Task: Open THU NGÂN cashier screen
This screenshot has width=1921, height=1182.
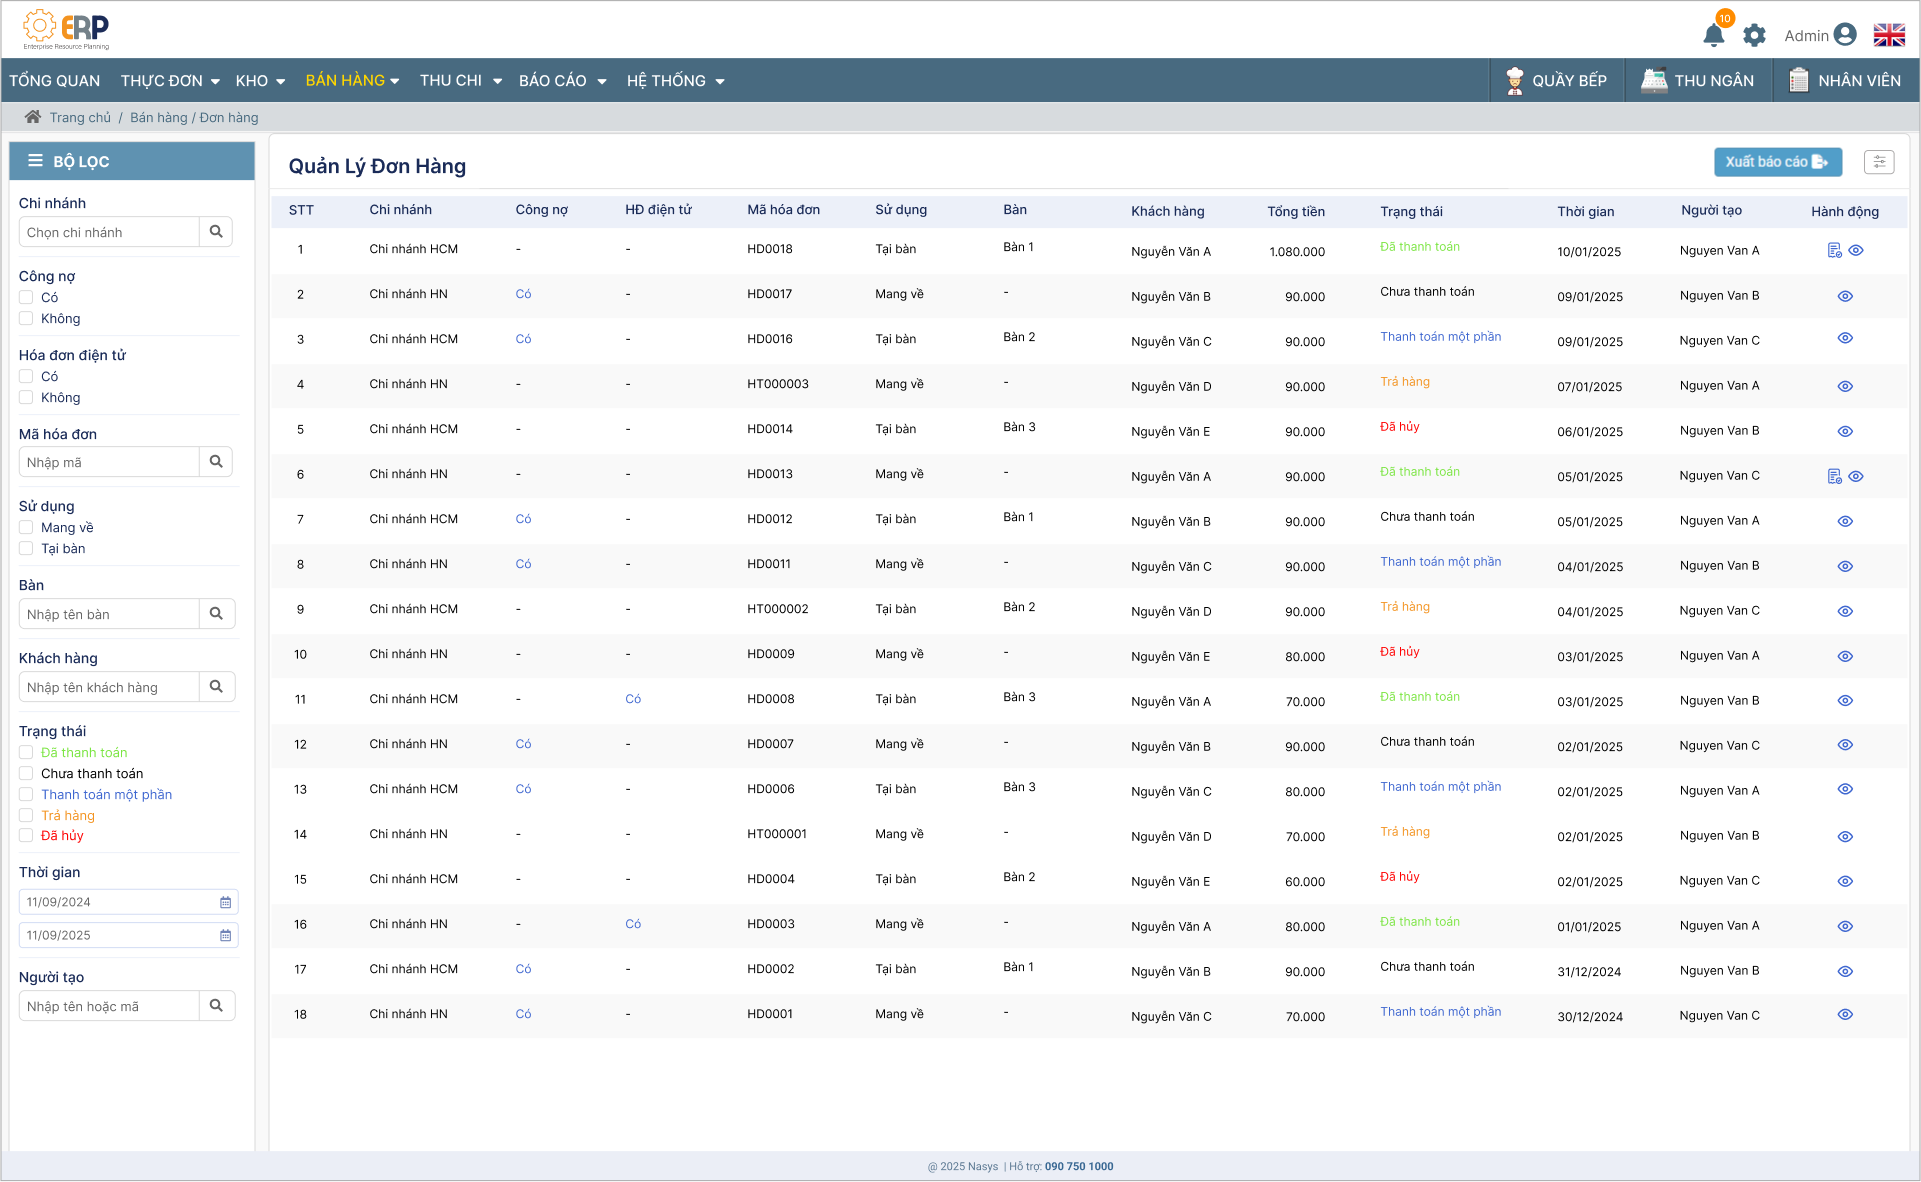Action: coord(1698,81)
